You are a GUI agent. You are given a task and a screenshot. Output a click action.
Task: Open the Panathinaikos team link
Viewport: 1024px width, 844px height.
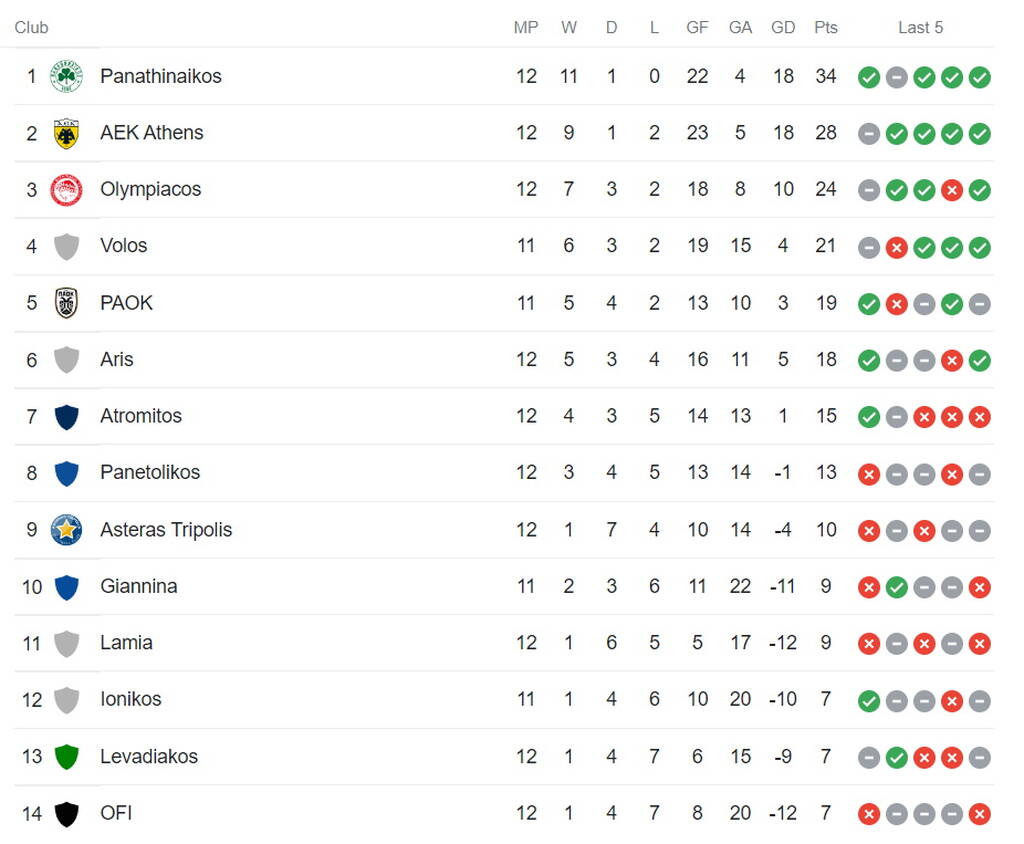[x=161, y=76]
